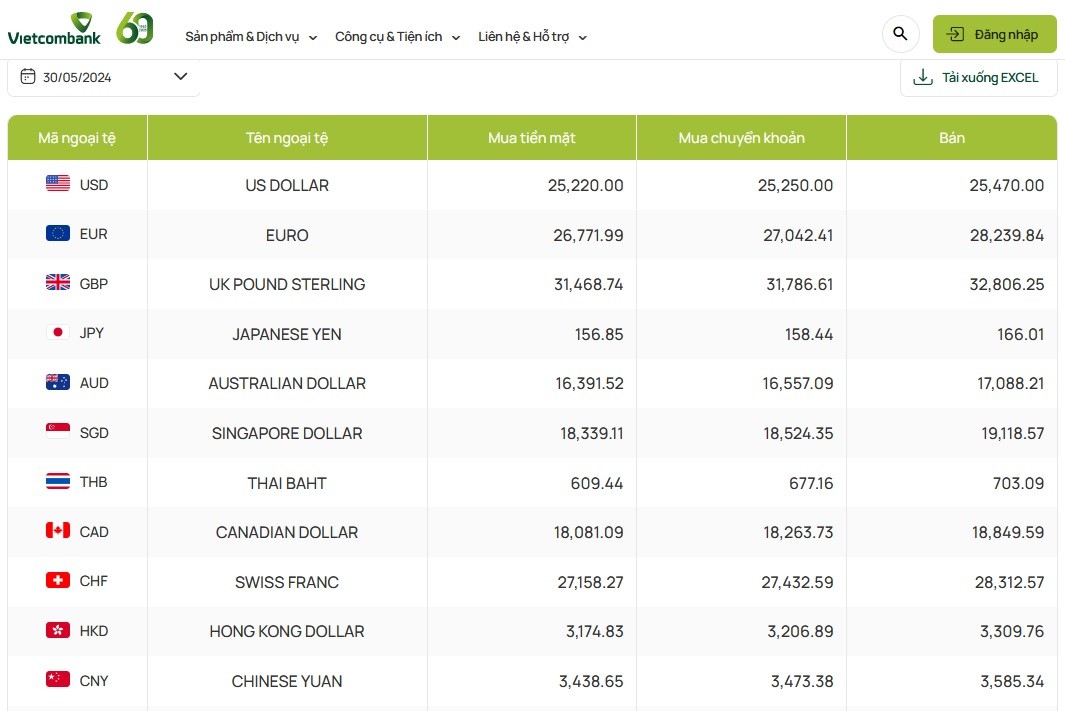Open the Công cụ & Tiện ích dropdown
The width and height of the screenshot is (1065, 711).
397,37
